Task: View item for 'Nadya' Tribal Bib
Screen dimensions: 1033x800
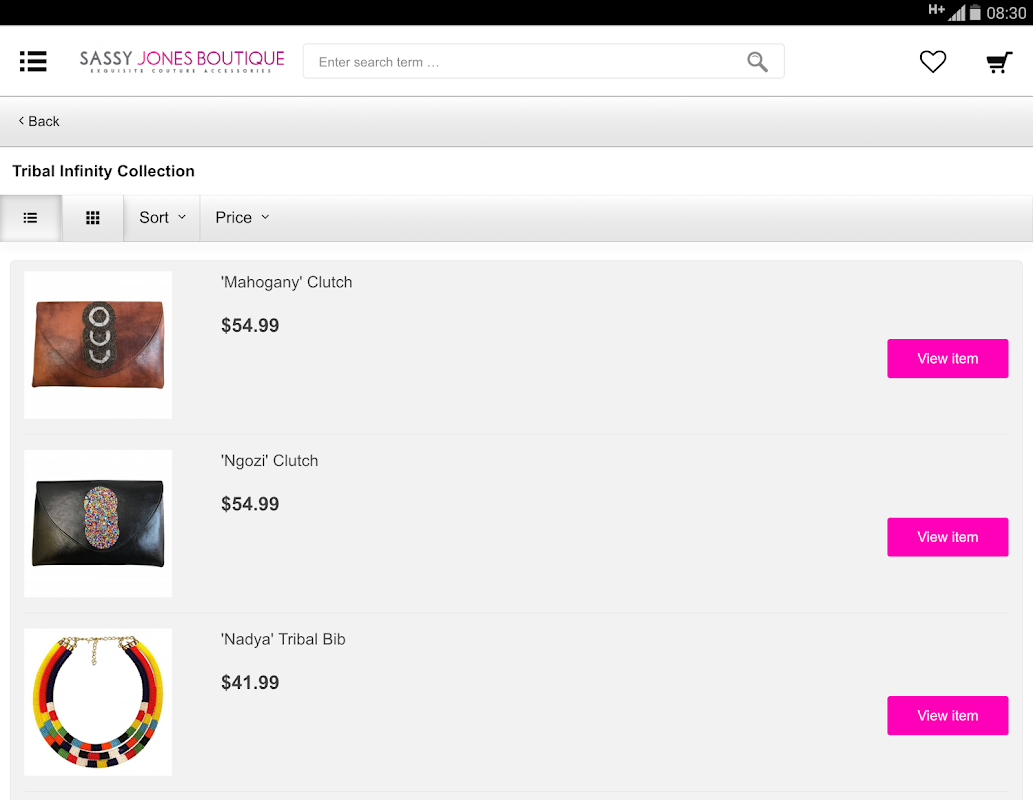Action: pos(947,716)
